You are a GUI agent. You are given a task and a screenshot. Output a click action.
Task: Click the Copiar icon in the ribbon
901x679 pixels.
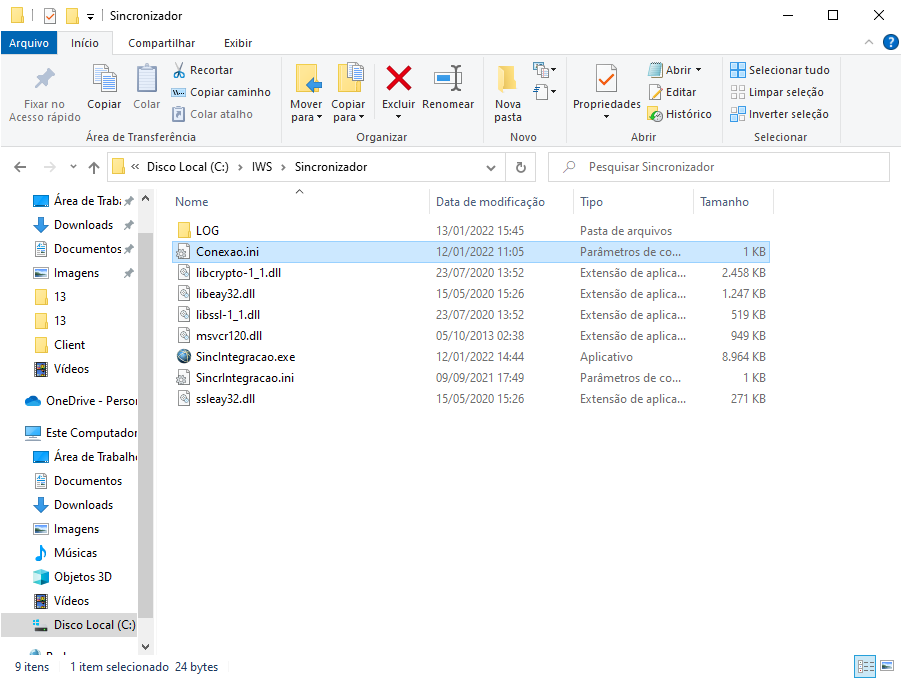pos(104,78)
